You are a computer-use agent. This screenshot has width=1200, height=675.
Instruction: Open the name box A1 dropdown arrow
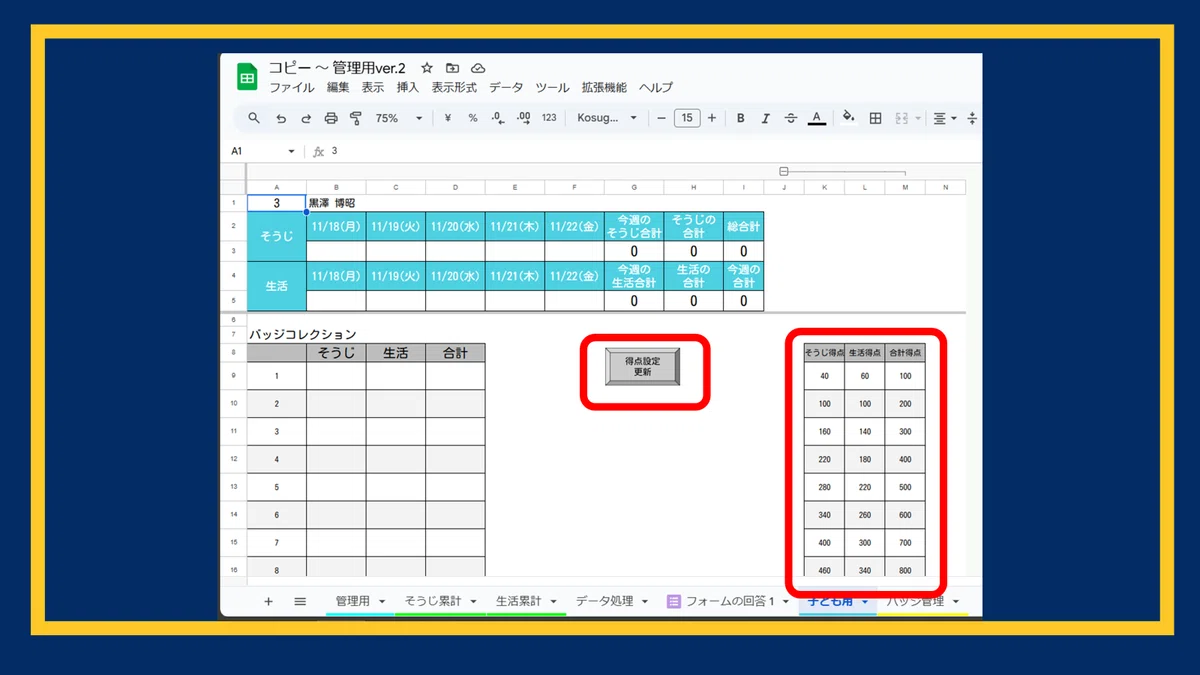point(292,151)
